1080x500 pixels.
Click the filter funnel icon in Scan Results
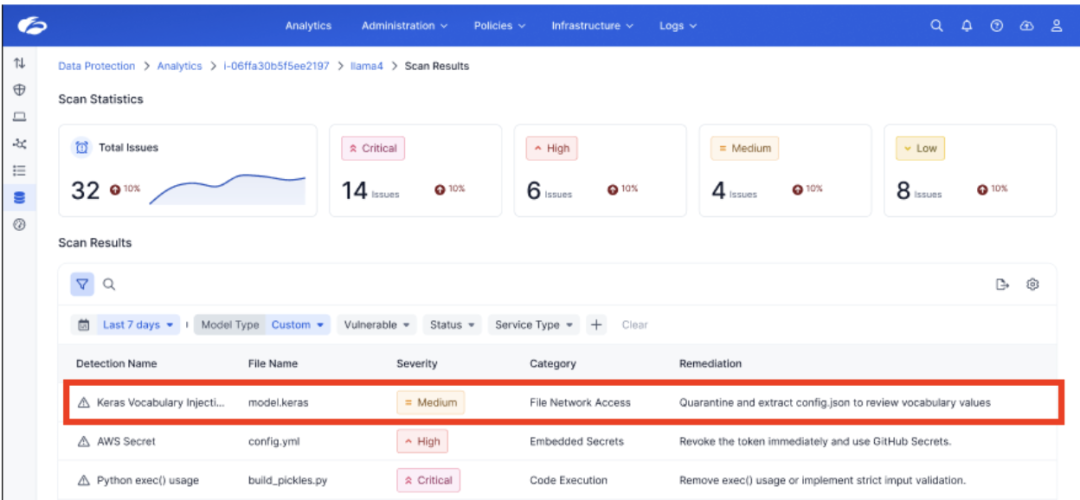point(82,285)
